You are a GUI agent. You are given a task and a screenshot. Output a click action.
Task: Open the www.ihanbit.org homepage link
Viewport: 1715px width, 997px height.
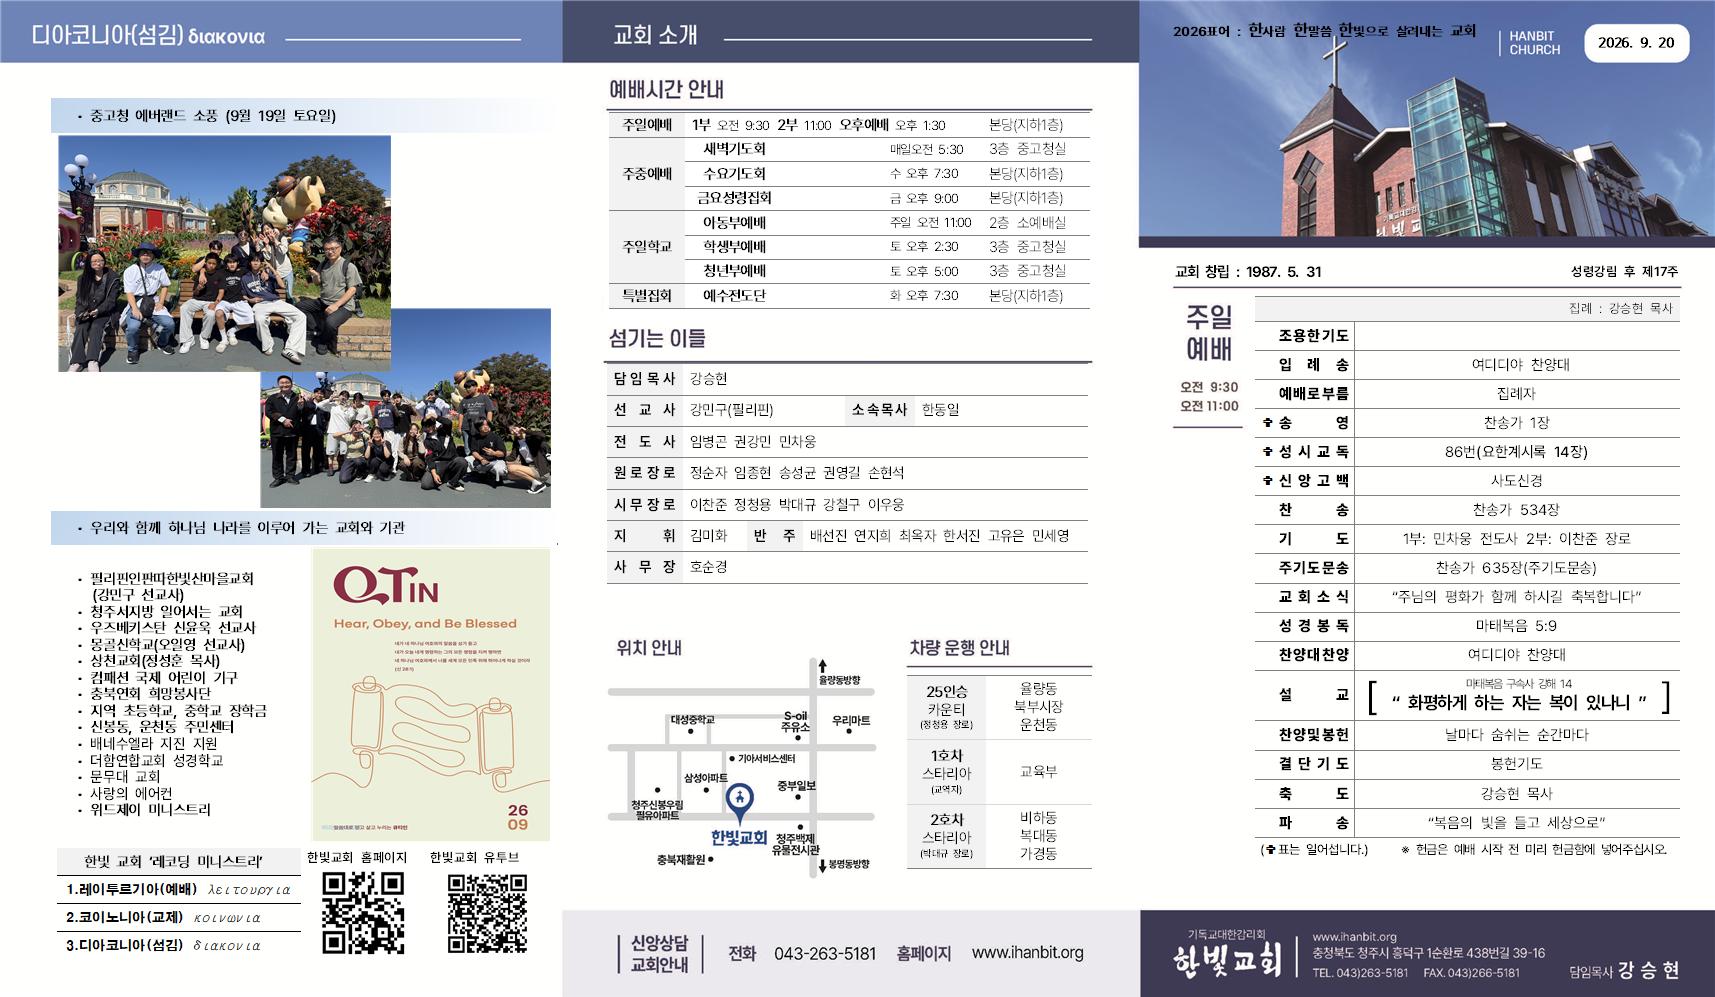1027,953
